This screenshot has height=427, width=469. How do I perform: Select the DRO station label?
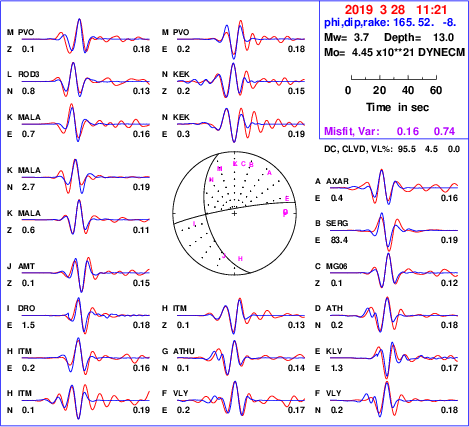click(26, 308)
